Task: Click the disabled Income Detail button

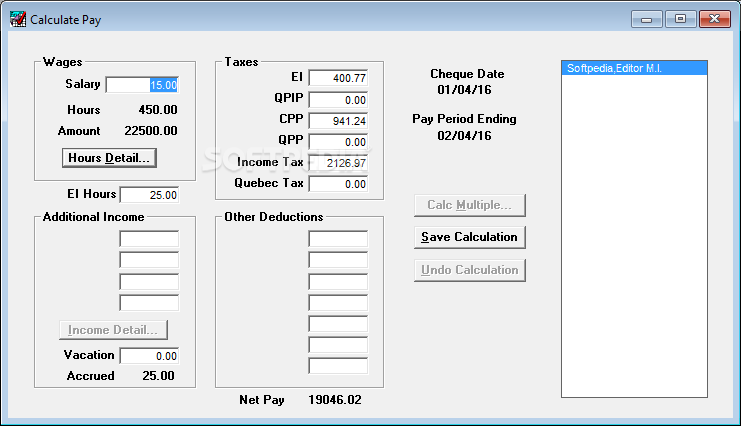Action: (x=113, y=330)
